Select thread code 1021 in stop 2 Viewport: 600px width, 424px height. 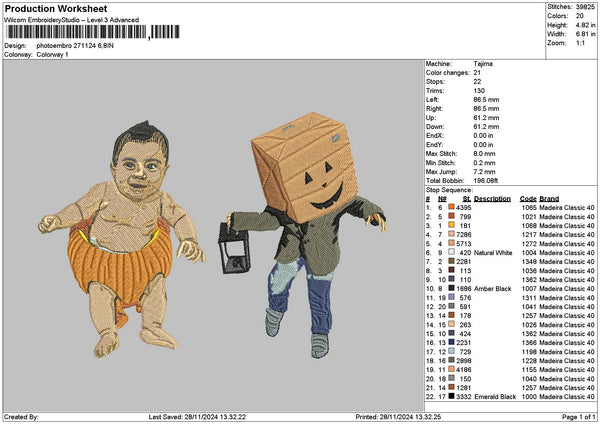[x=529, y=217]
